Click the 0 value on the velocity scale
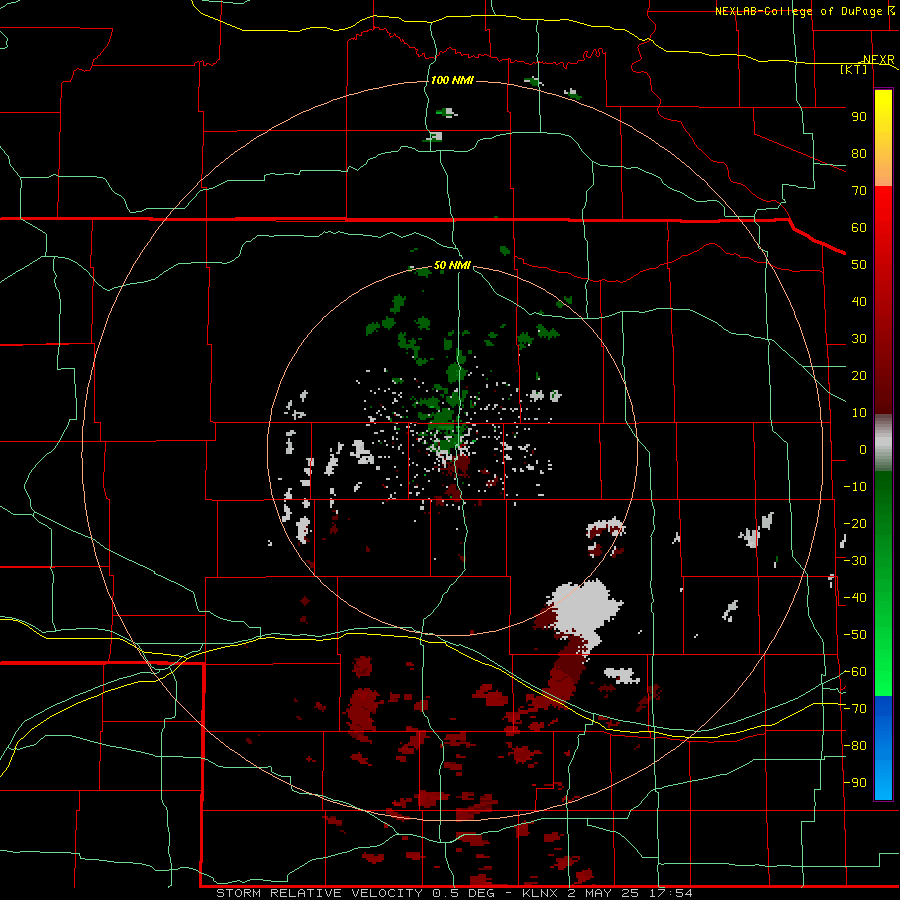900x900 pixels. pyautogui.click(x=863, y=450)
